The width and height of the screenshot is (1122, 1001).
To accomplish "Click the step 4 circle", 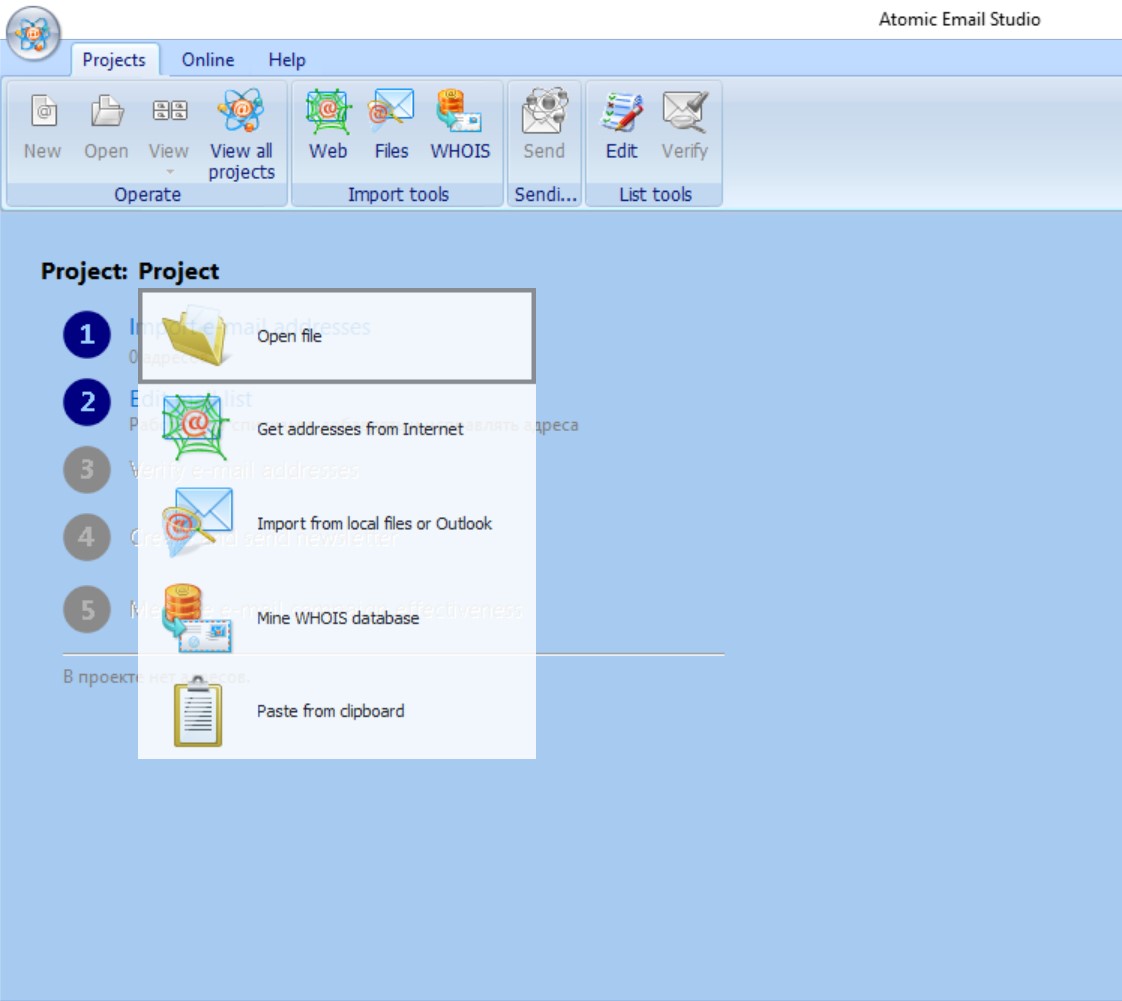I will click(x=87, y=537).
